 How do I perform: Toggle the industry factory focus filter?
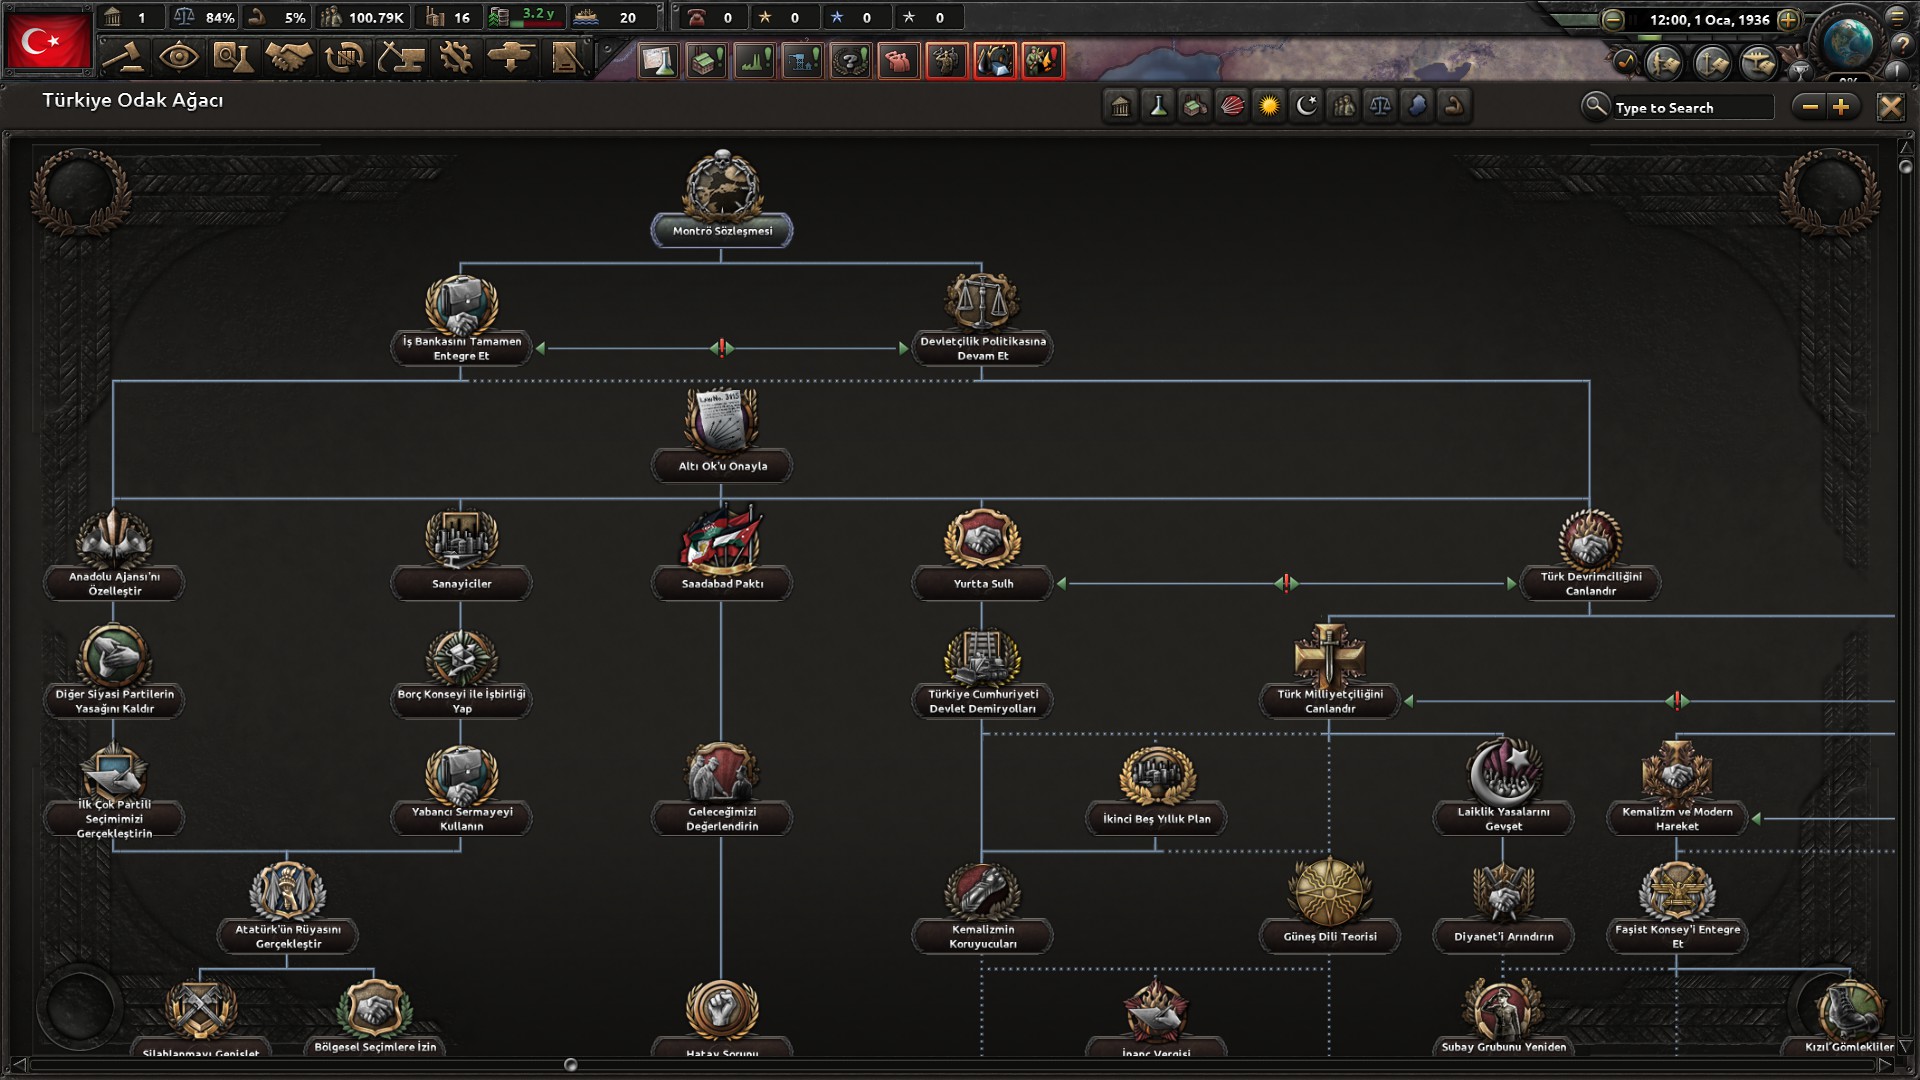[x=1195, y=106]
